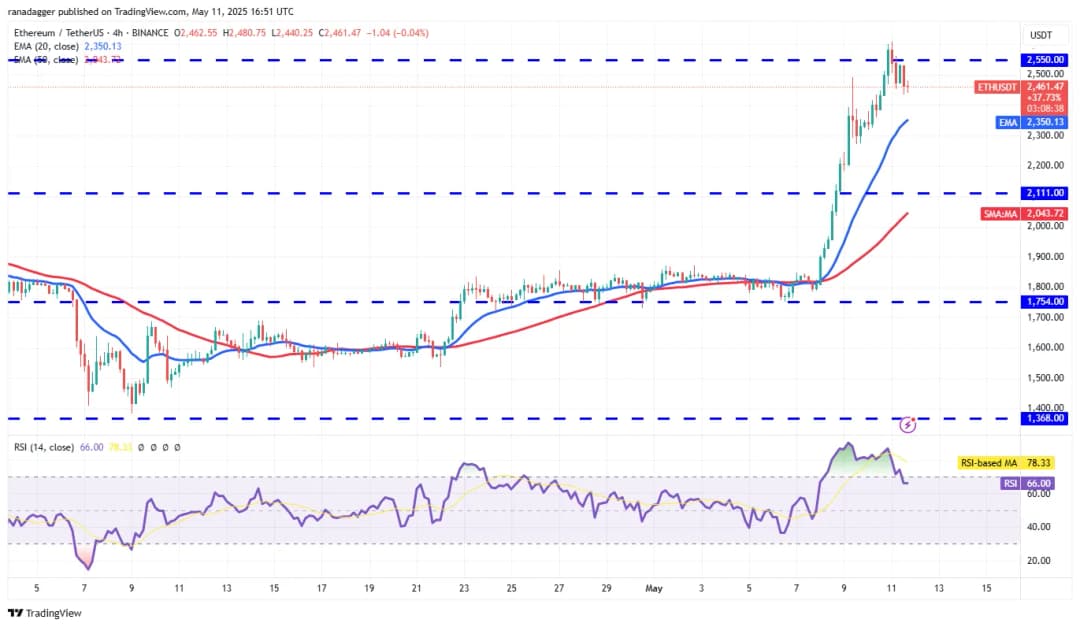Screen dimensions: 1080x627
Task: Click the blue EMA price scale label
Action: tap(1006, 122)
